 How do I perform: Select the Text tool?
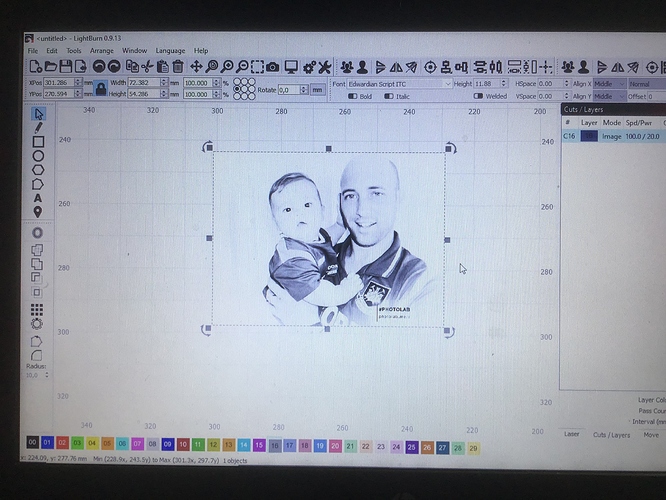pyautogui.click(x=38, y=198)
